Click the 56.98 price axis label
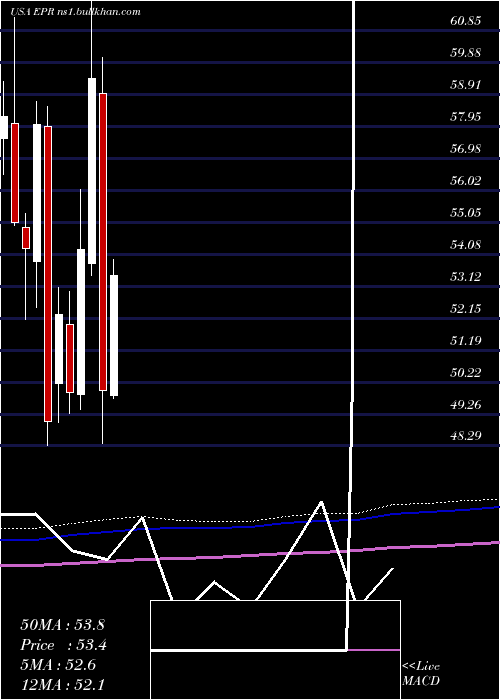500x700 pixels. coord(466,149)
